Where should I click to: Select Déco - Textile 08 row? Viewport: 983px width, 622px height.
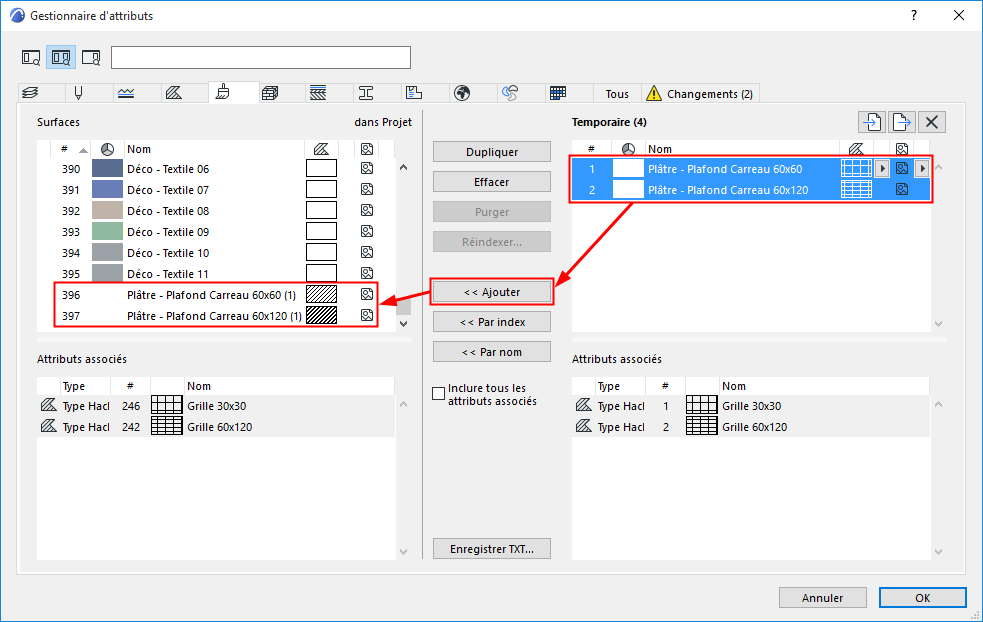(x=216, y=211)
